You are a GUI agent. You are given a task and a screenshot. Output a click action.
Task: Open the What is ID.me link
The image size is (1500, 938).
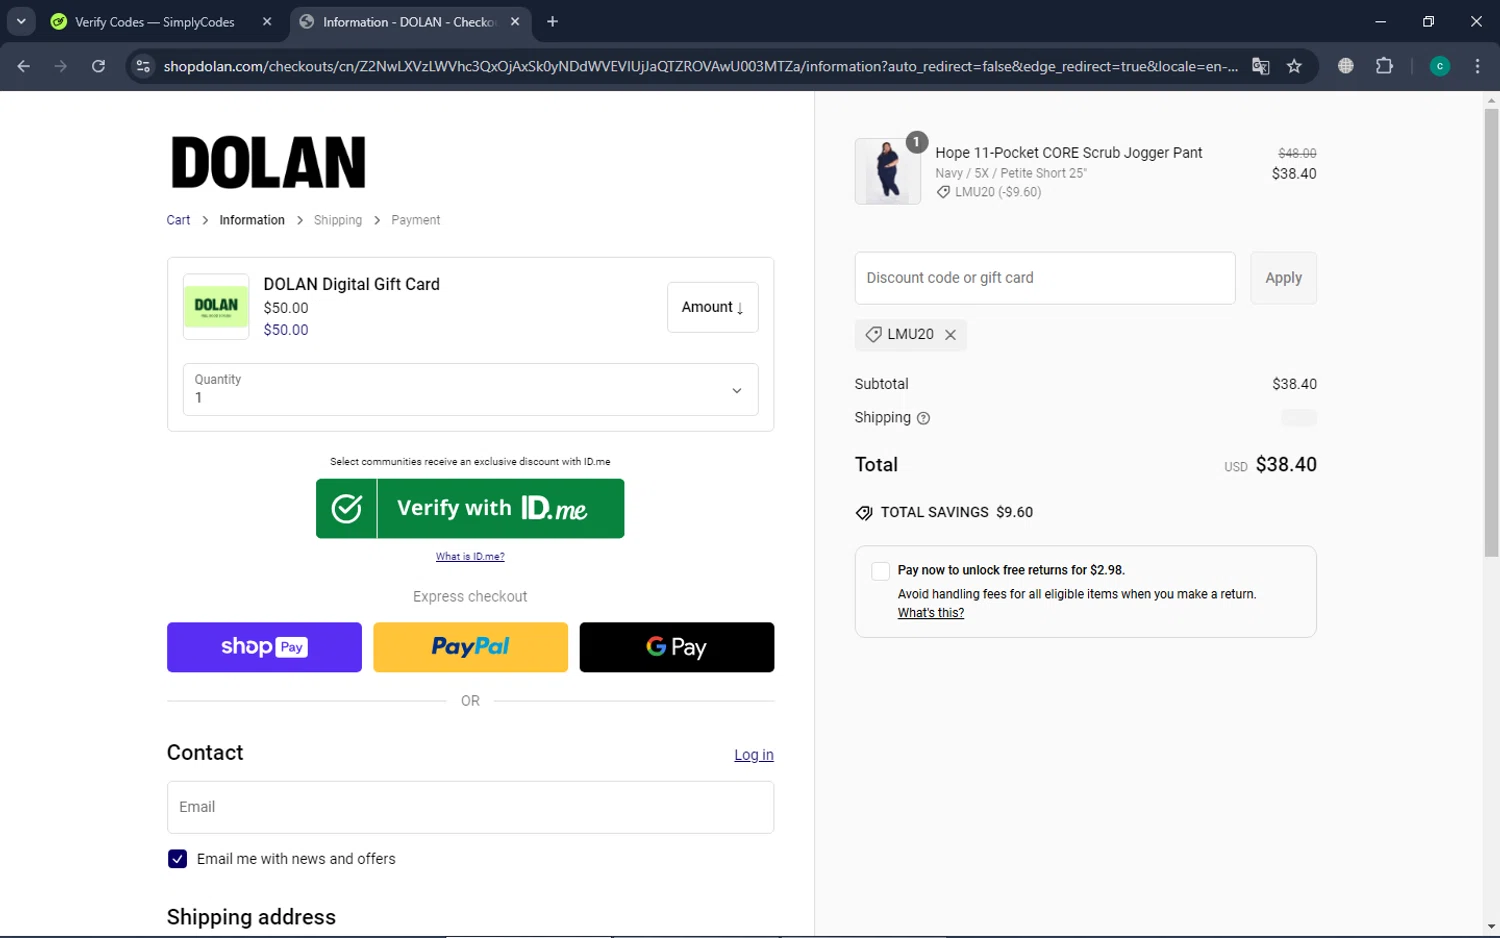click(x=470, y=556)
